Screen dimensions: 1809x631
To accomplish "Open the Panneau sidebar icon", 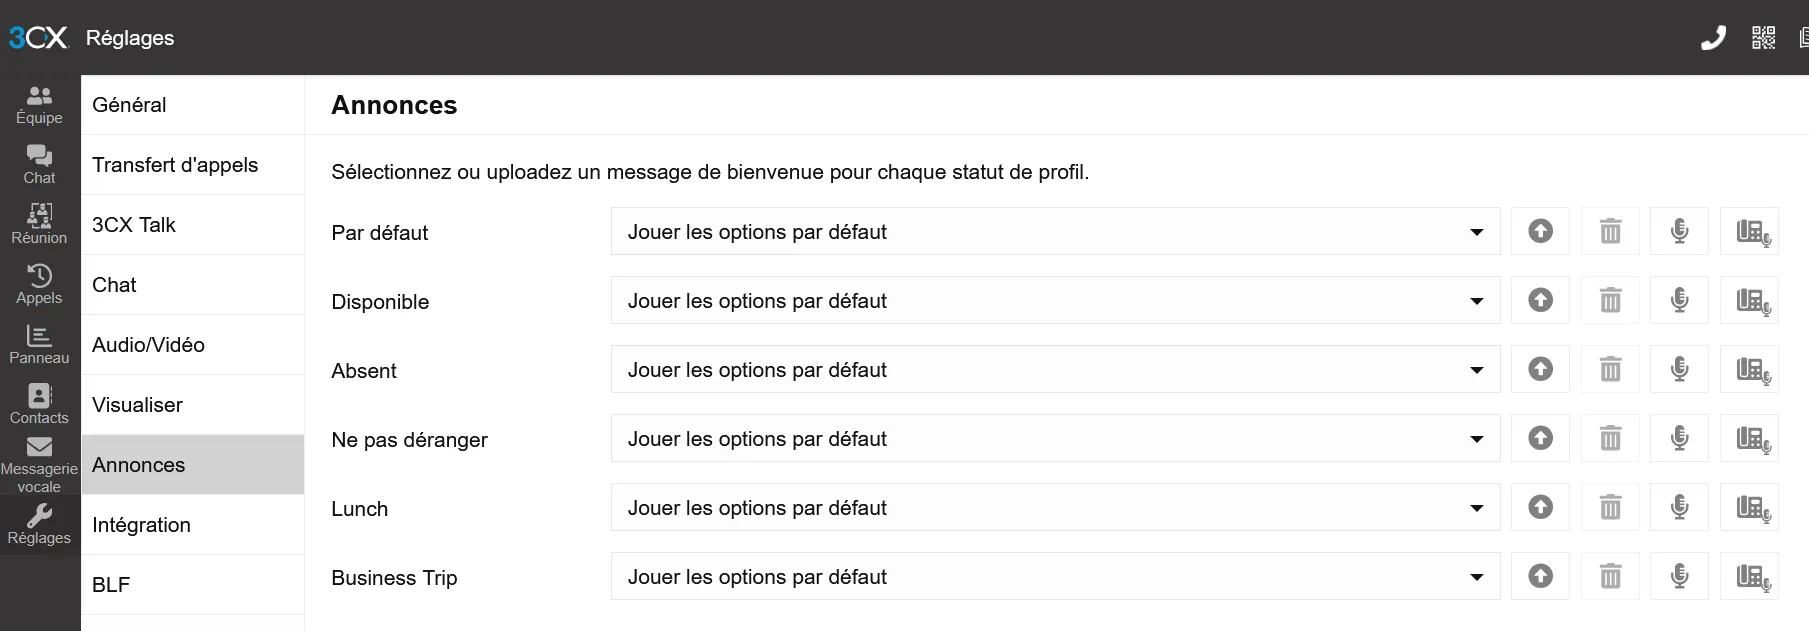I will 39,344.
